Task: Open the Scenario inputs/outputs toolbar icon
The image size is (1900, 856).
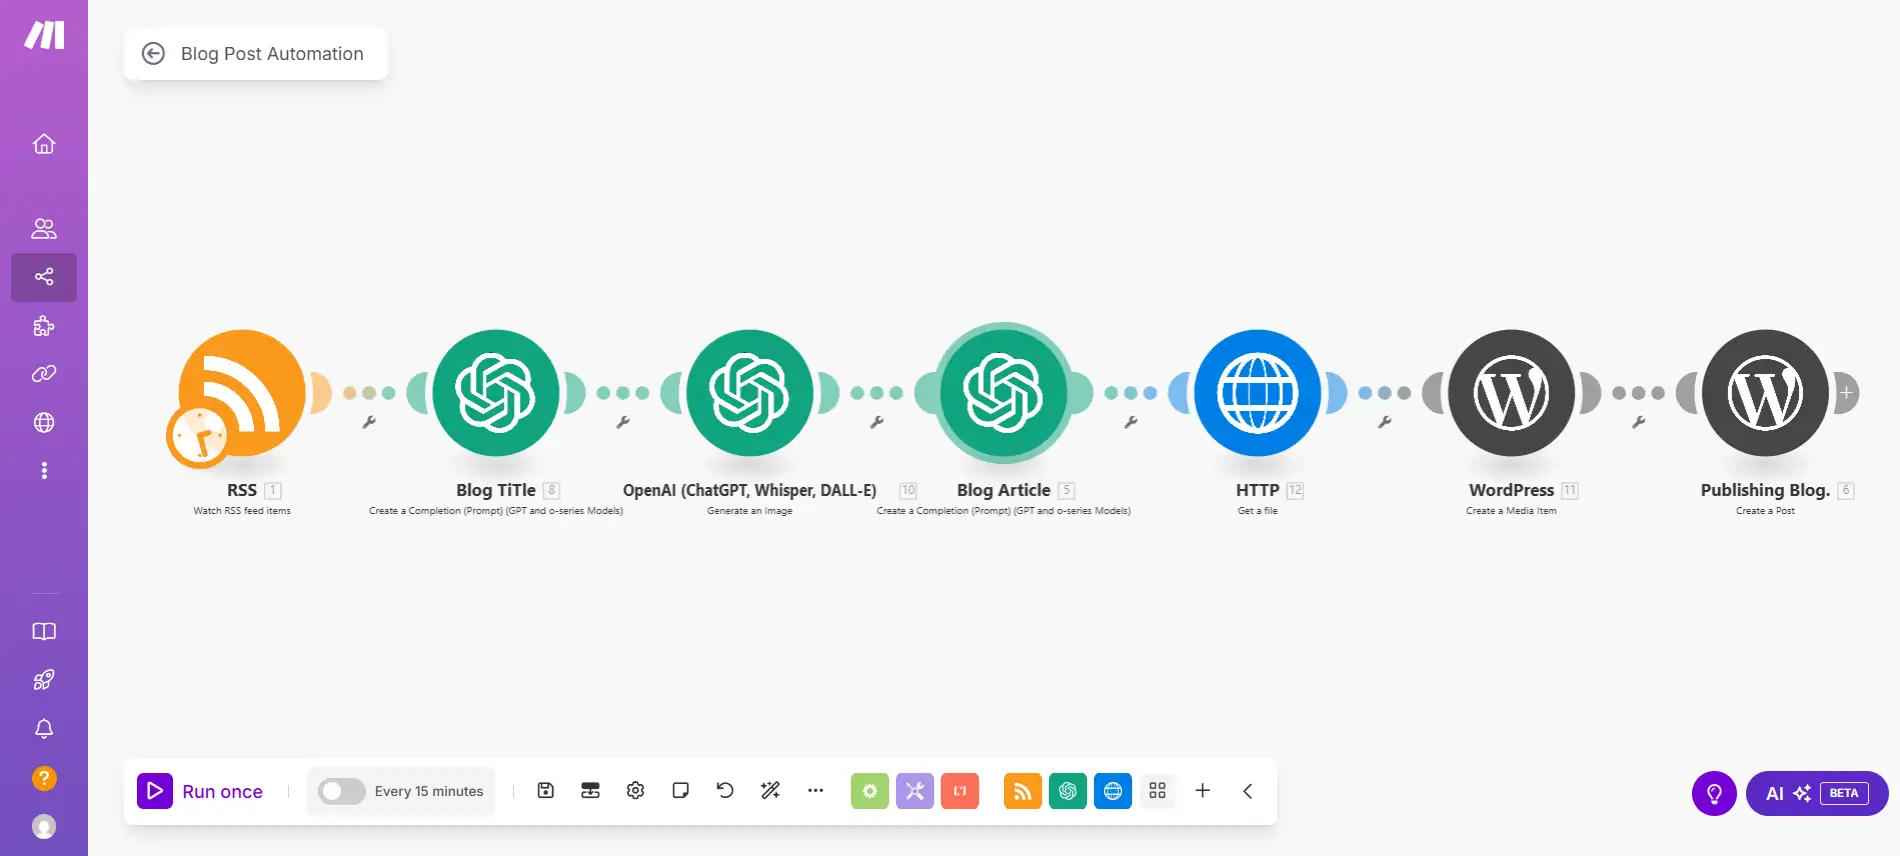Action: coord(590,791)
